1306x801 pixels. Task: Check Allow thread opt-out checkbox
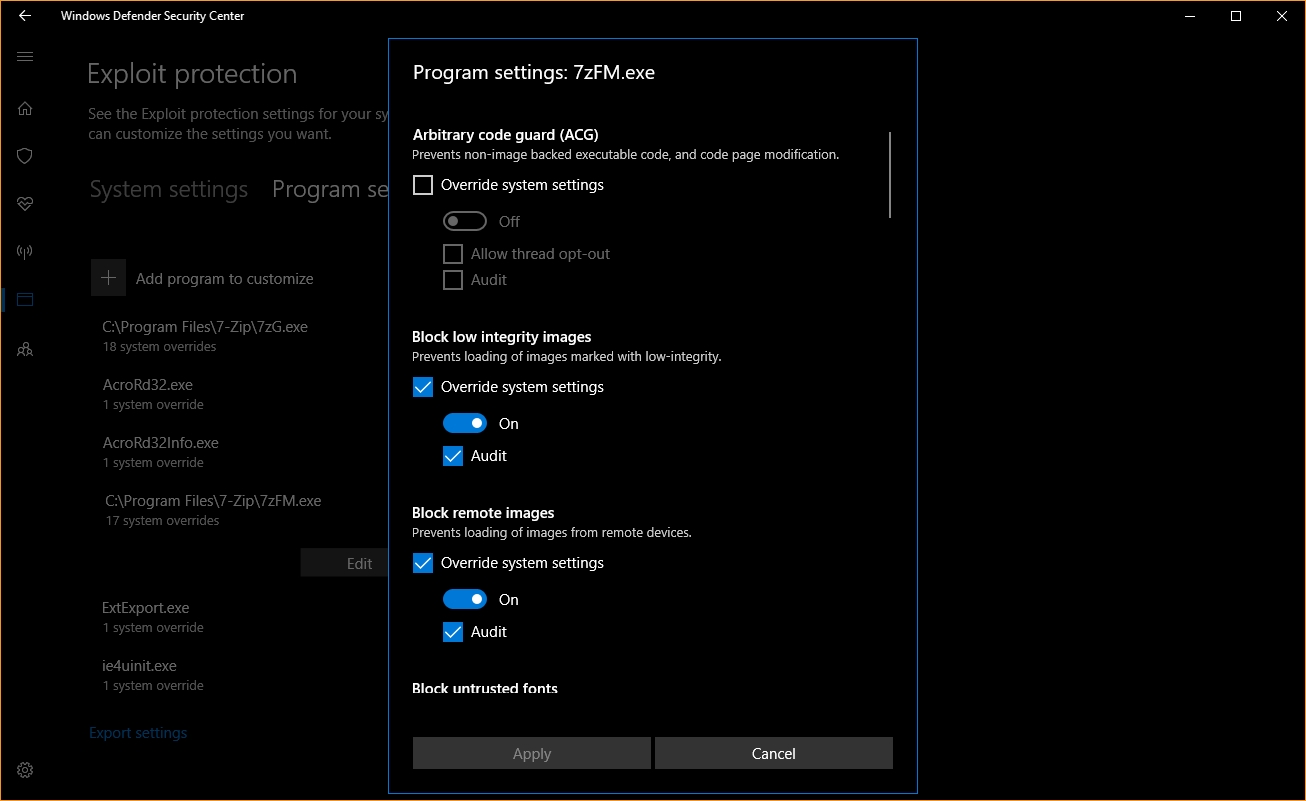(x=453, y=254)
